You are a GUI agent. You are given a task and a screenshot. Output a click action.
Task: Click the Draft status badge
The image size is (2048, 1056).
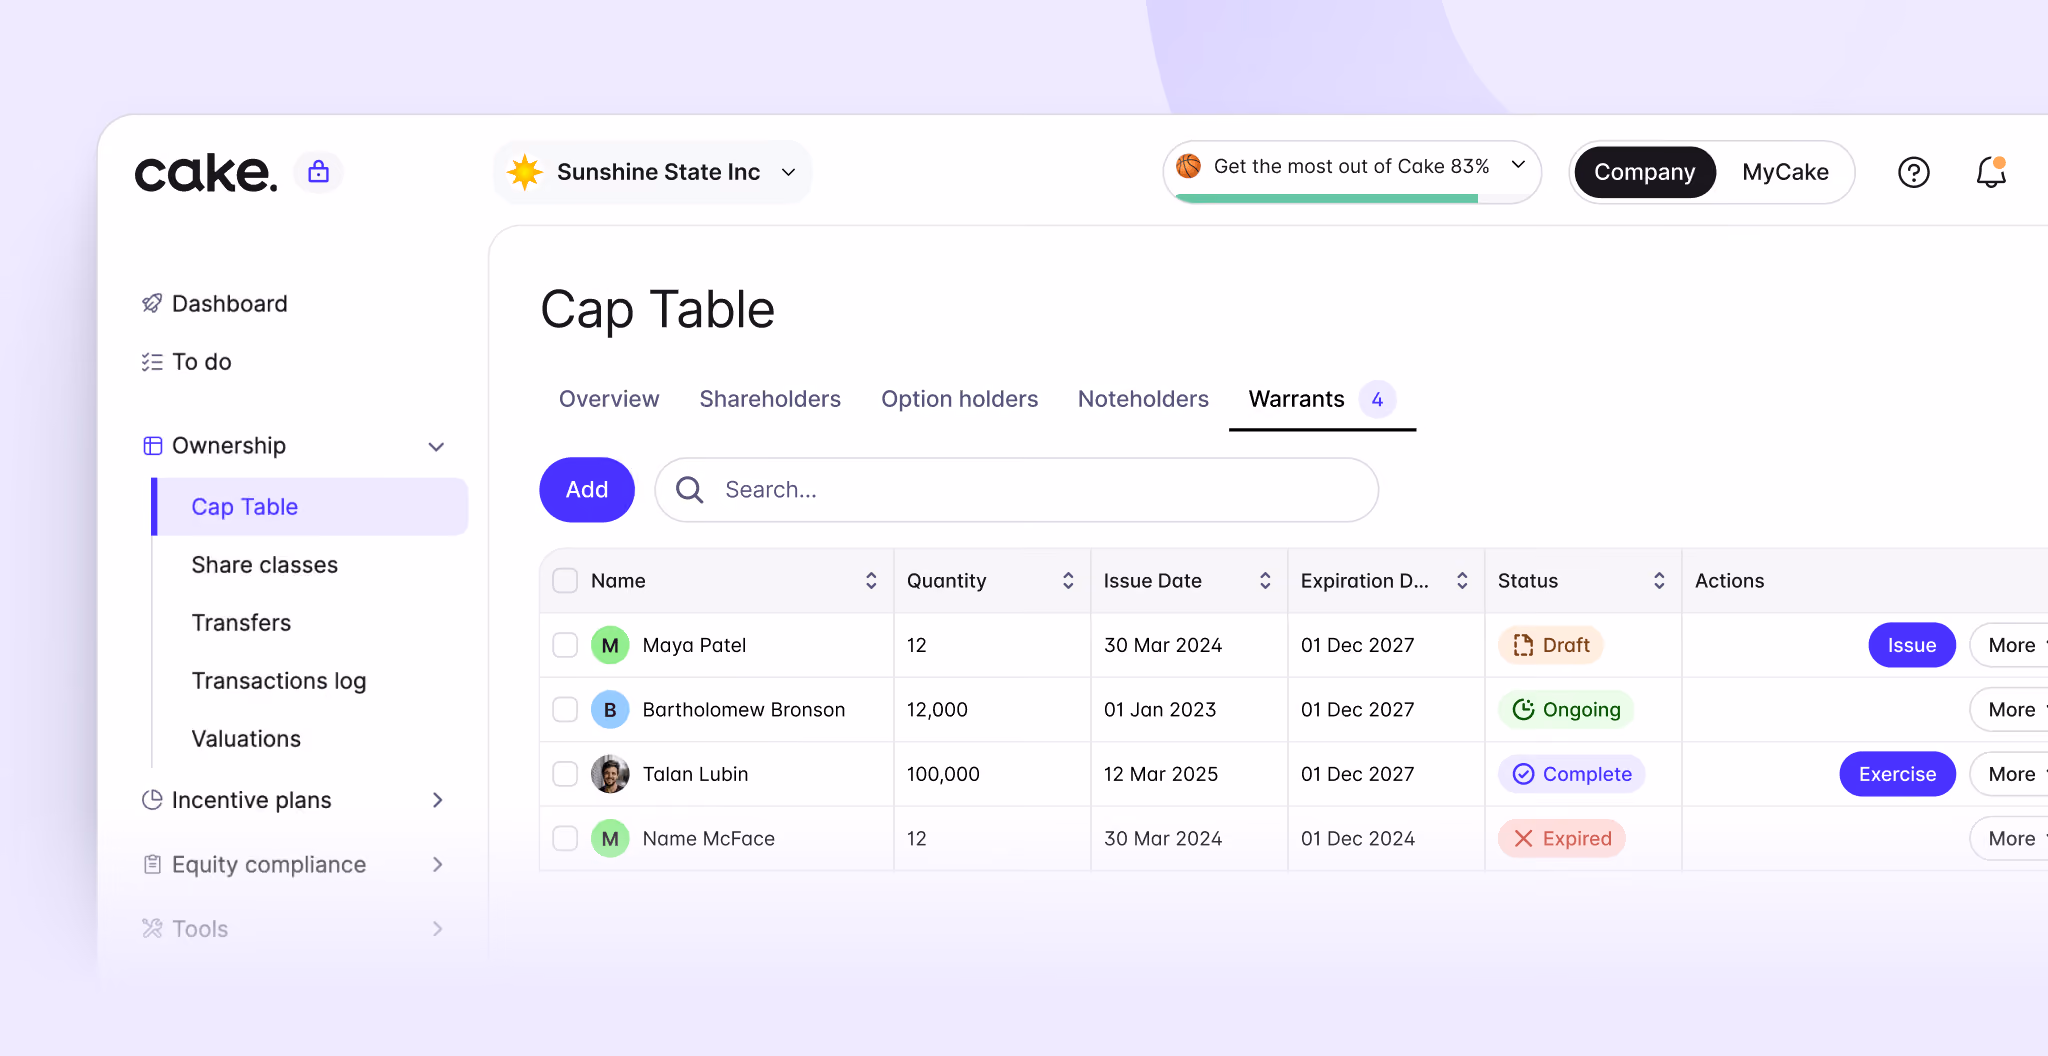(x=1551, y=645)
